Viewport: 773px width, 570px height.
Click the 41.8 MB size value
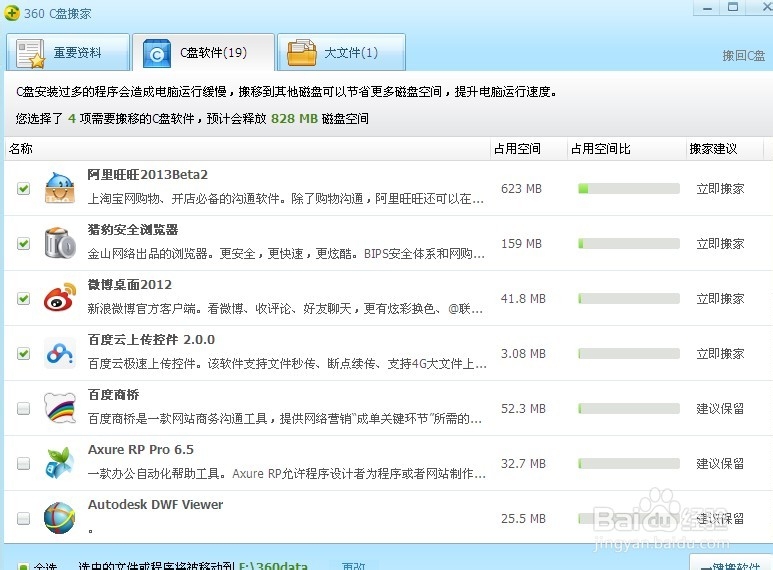523,298
